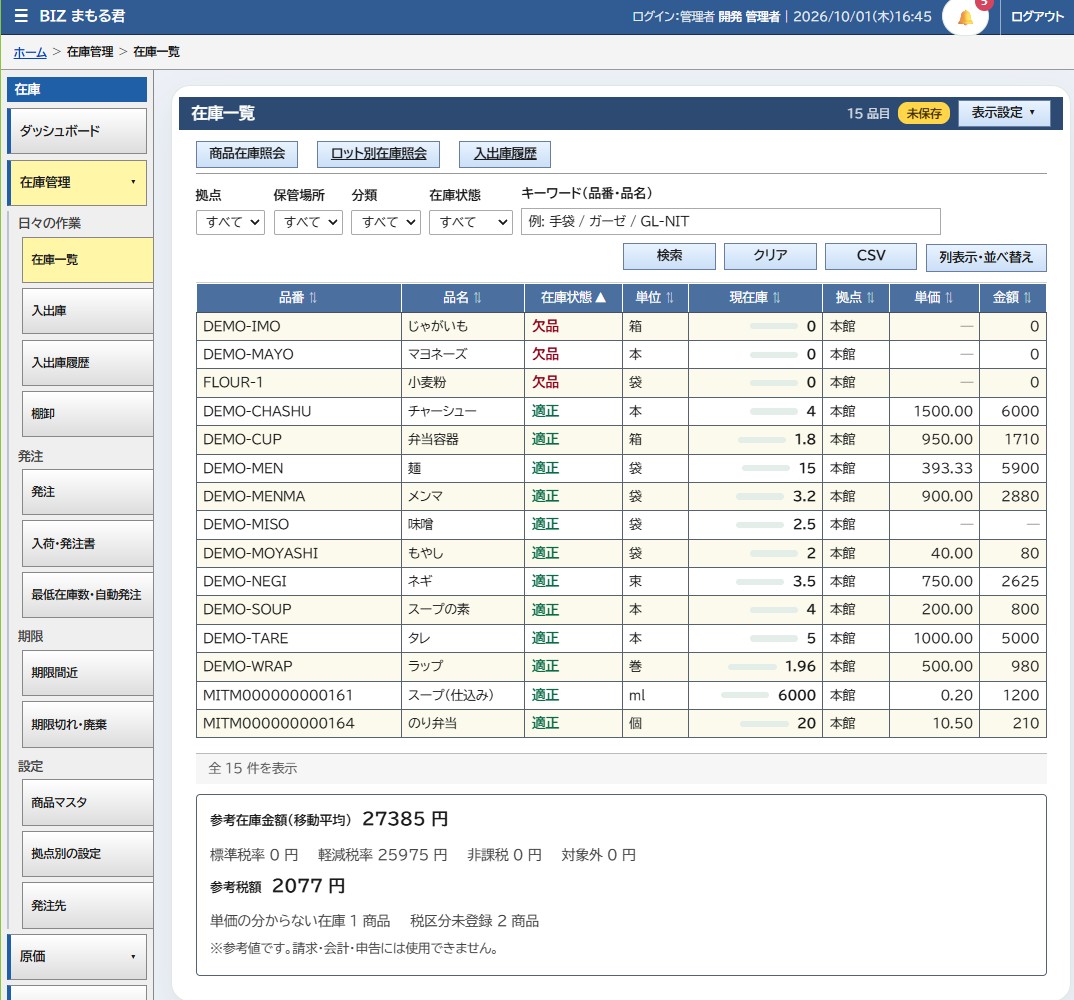Viewport: 1074px width, 1000px height.
Task: Open 棚卸 in the sidebar
Action: pos(87,414)
